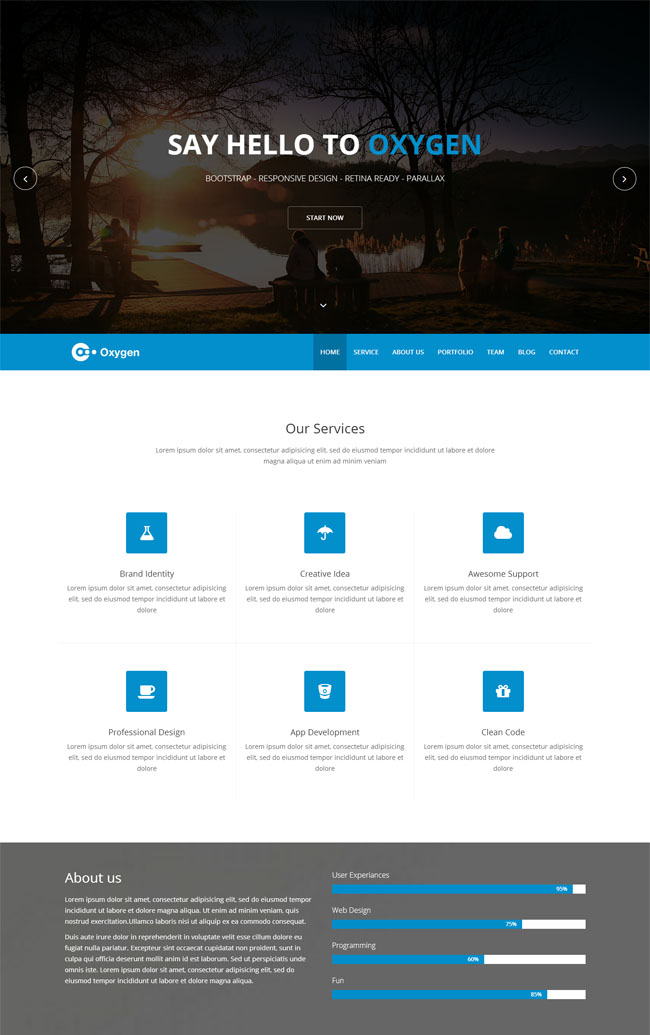
Task: Select Contact in the navbar
Action: click(564, 352)
